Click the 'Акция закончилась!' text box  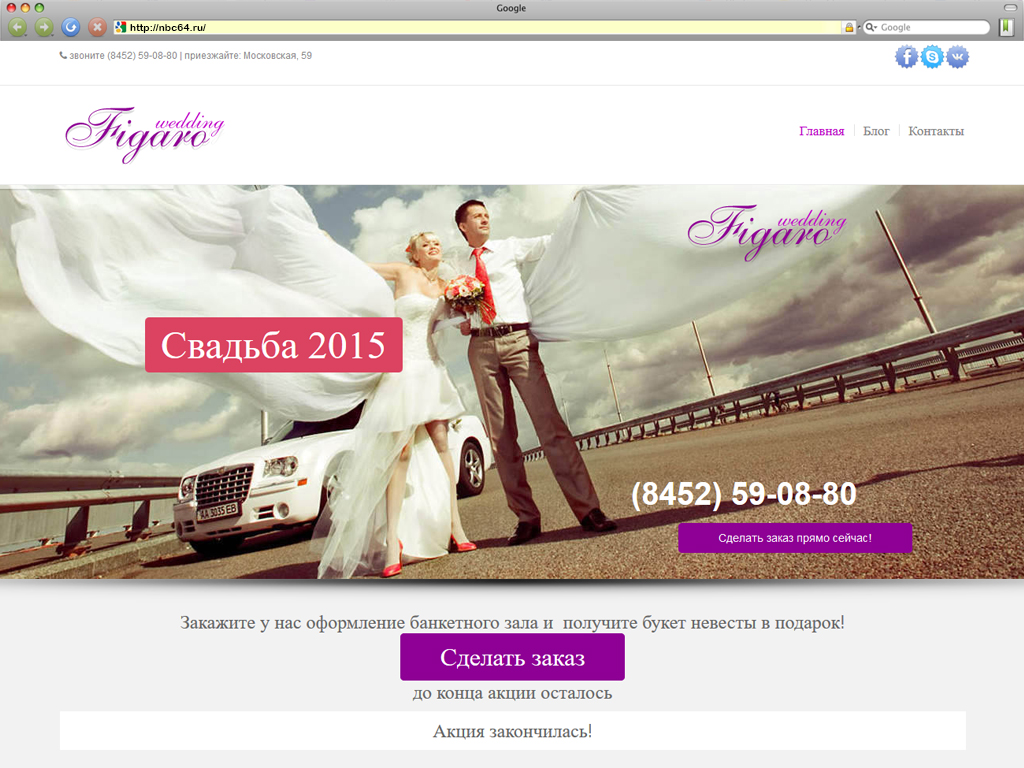tap(513, 731)
